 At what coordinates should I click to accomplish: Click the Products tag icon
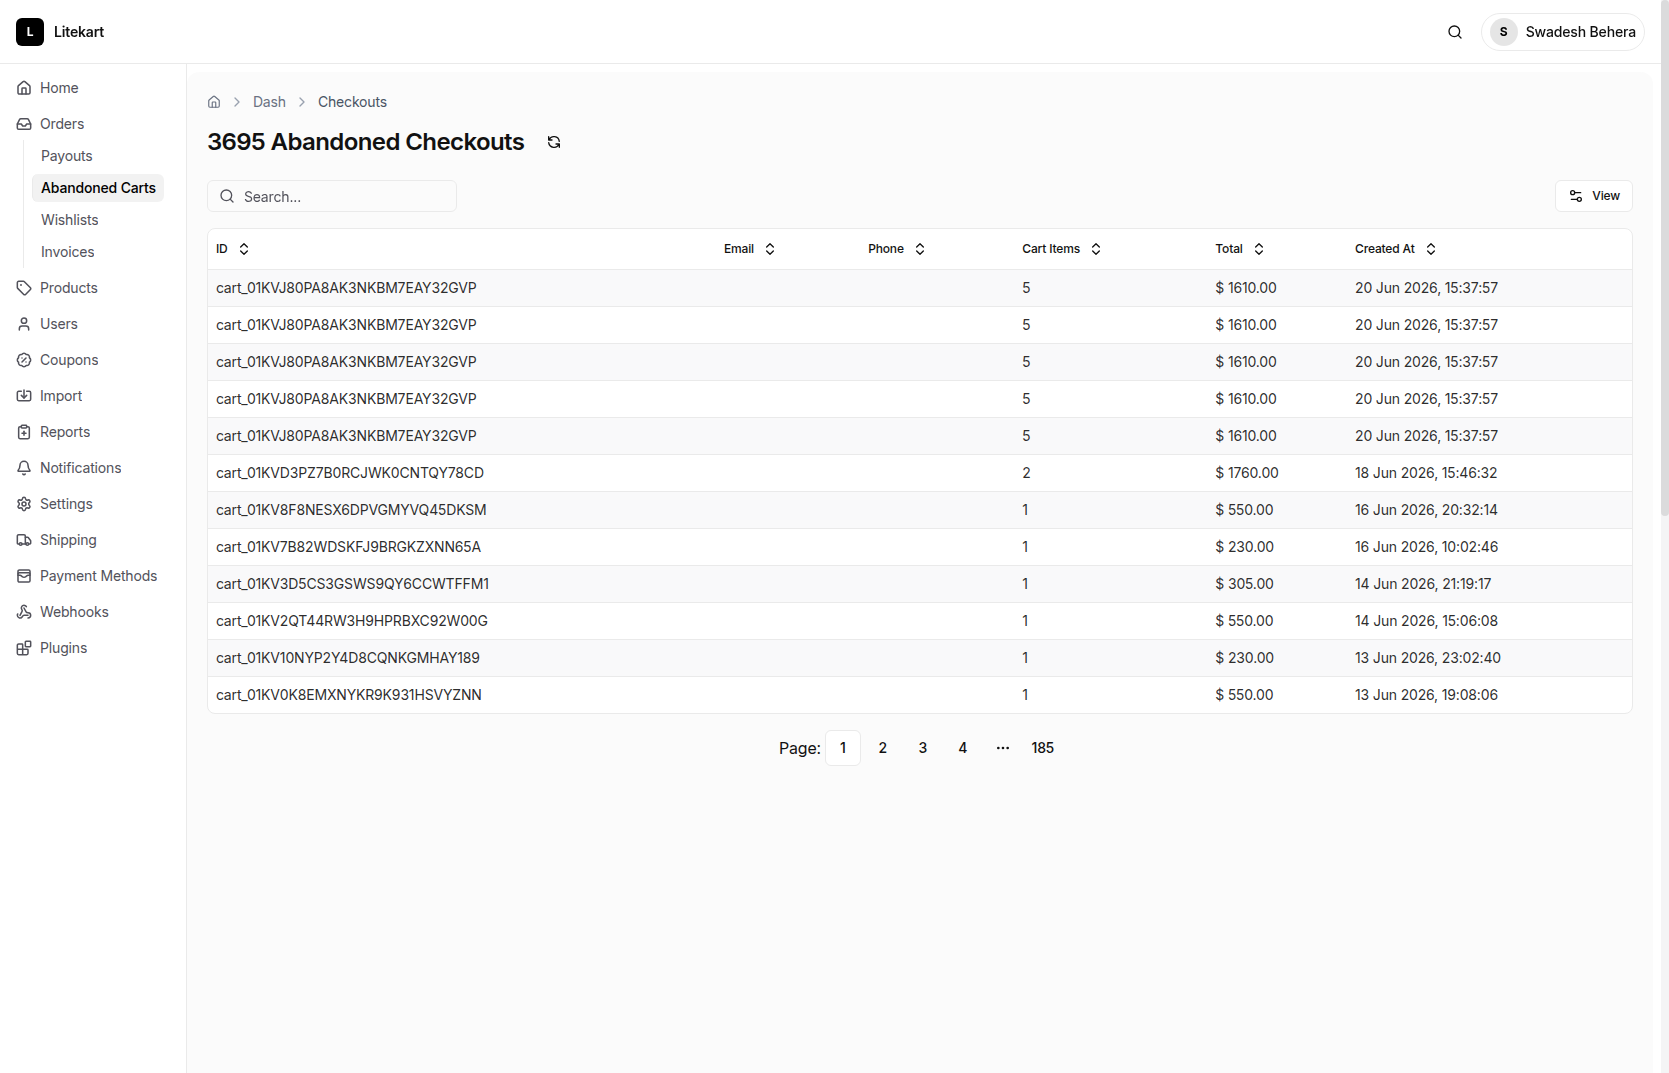(x=24, y=288)
